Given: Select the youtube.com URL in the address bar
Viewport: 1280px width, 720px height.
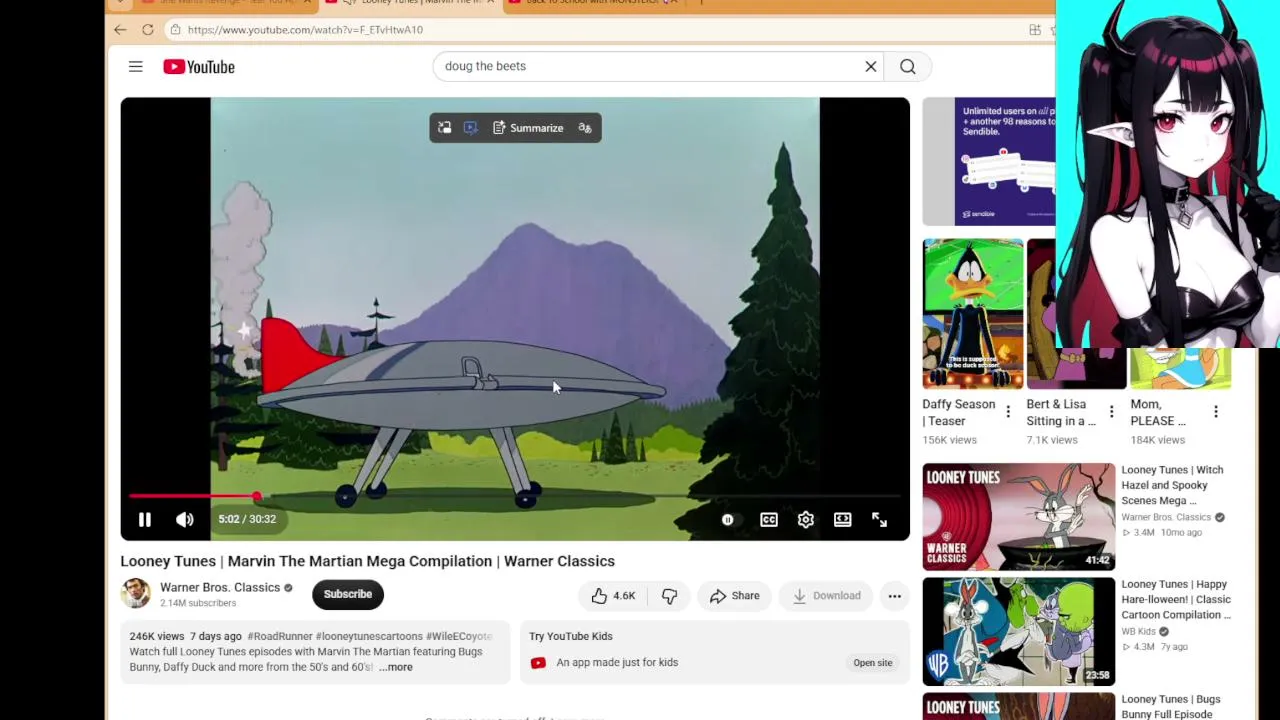Looking at the screenshot, I should pyautogui.click(x=305, y=30).
